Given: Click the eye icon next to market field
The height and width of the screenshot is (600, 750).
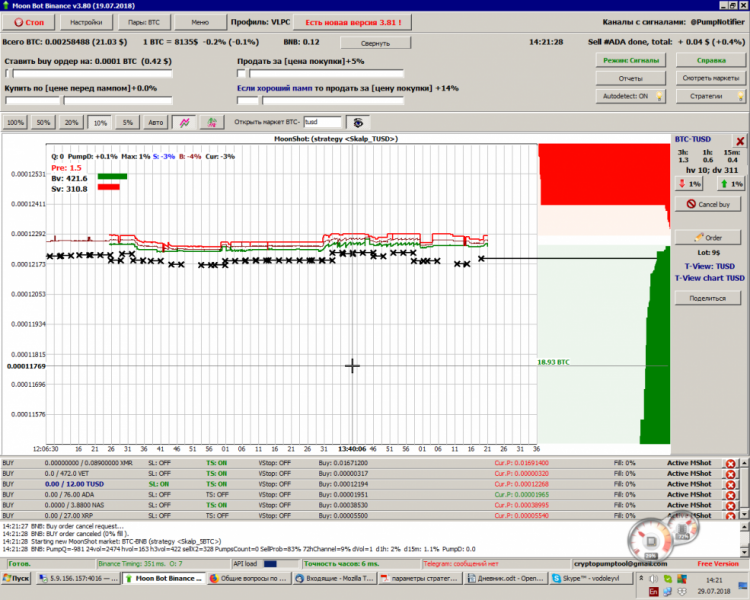Looking at the screenshot, I should 358,122.
